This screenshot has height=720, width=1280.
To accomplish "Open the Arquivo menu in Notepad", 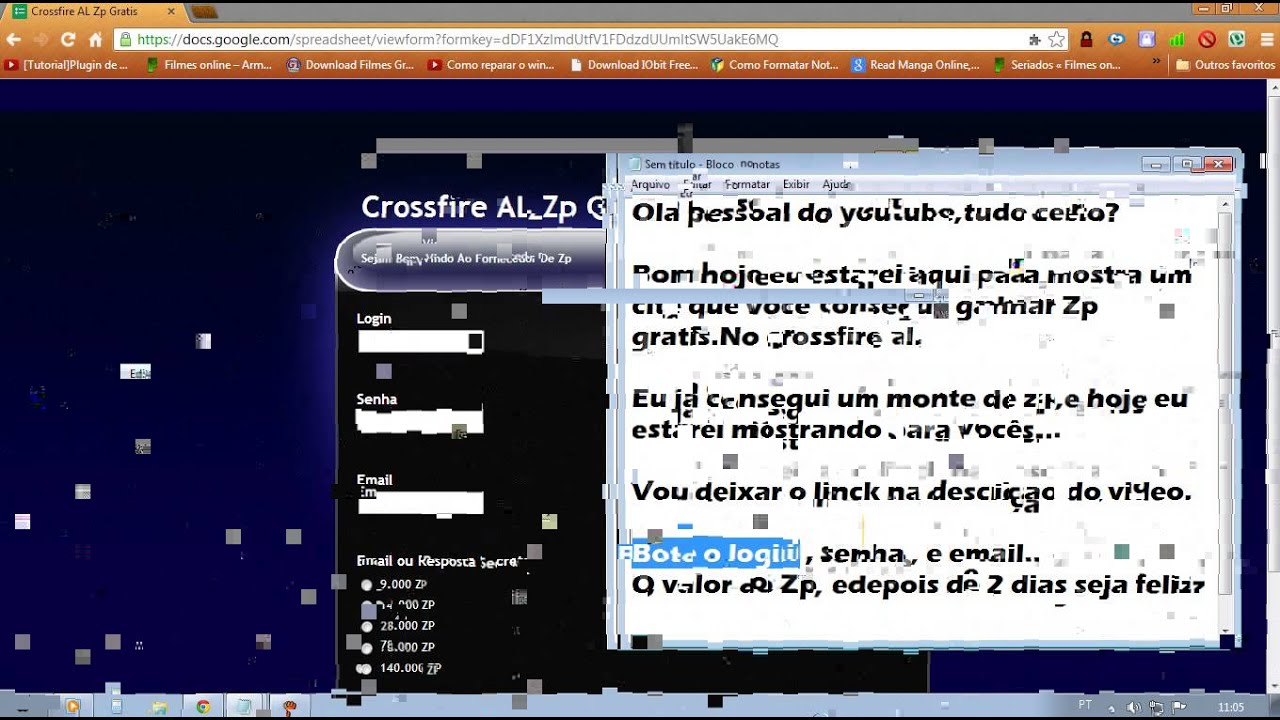I will (x=650, y=185).
